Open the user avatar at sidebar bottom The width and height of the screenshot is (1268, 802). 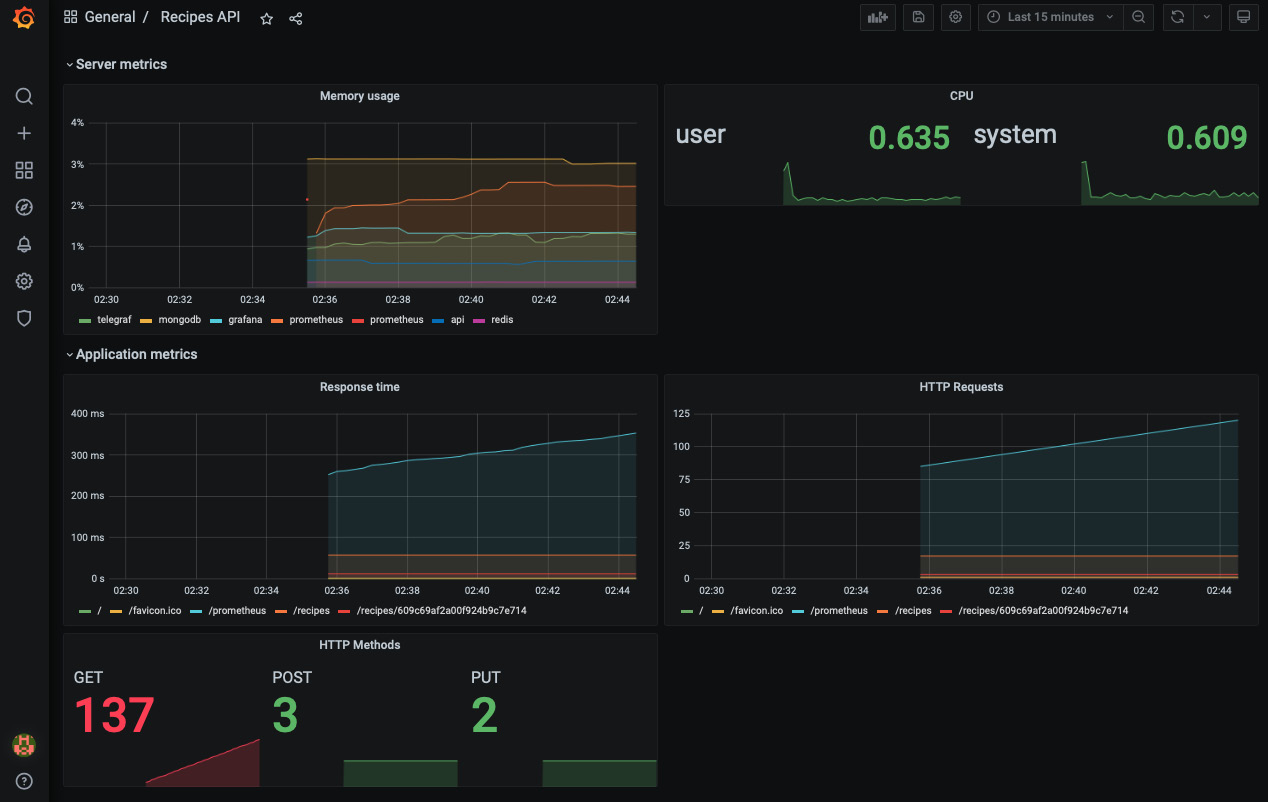(24, 744)
